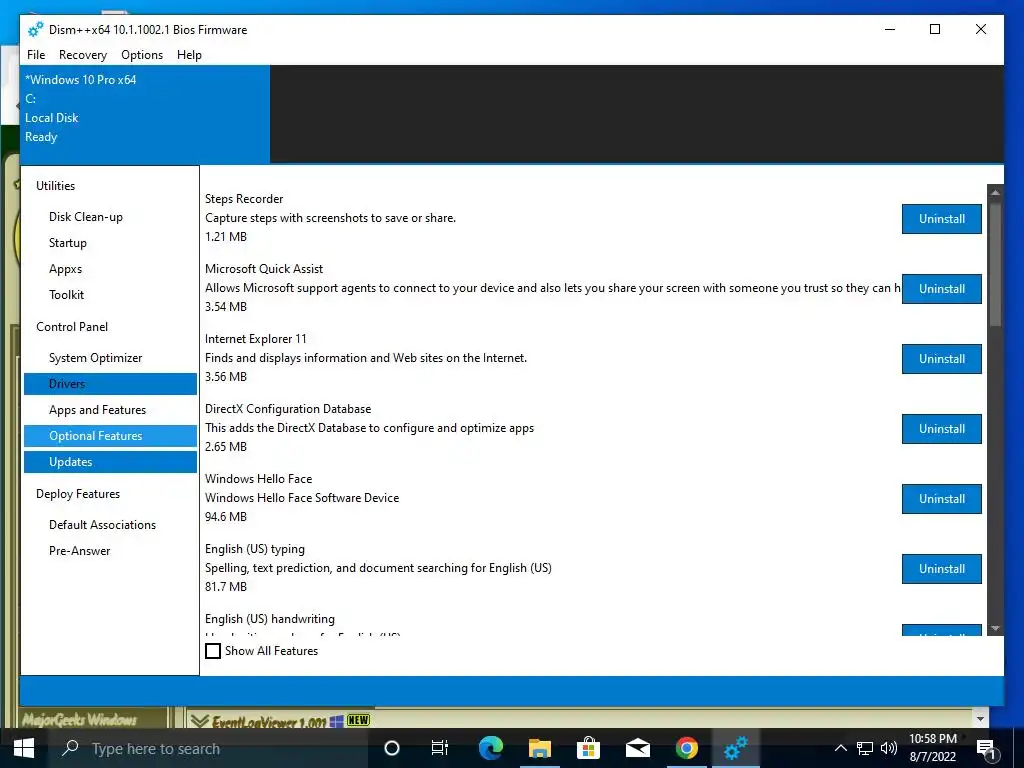Click the 94.6 MB size text
The image size is (1024, 768).
(226, 517)
